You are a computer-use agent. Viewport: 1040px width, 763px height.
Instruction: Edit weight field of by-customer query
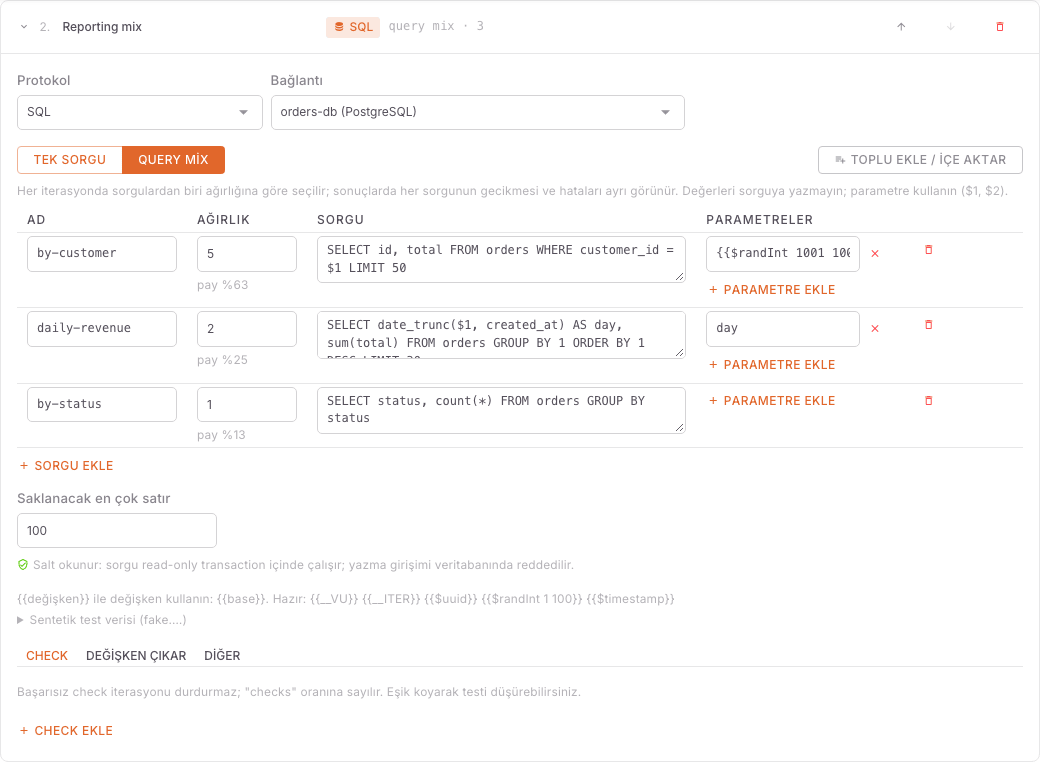click(x=247, y=253)
